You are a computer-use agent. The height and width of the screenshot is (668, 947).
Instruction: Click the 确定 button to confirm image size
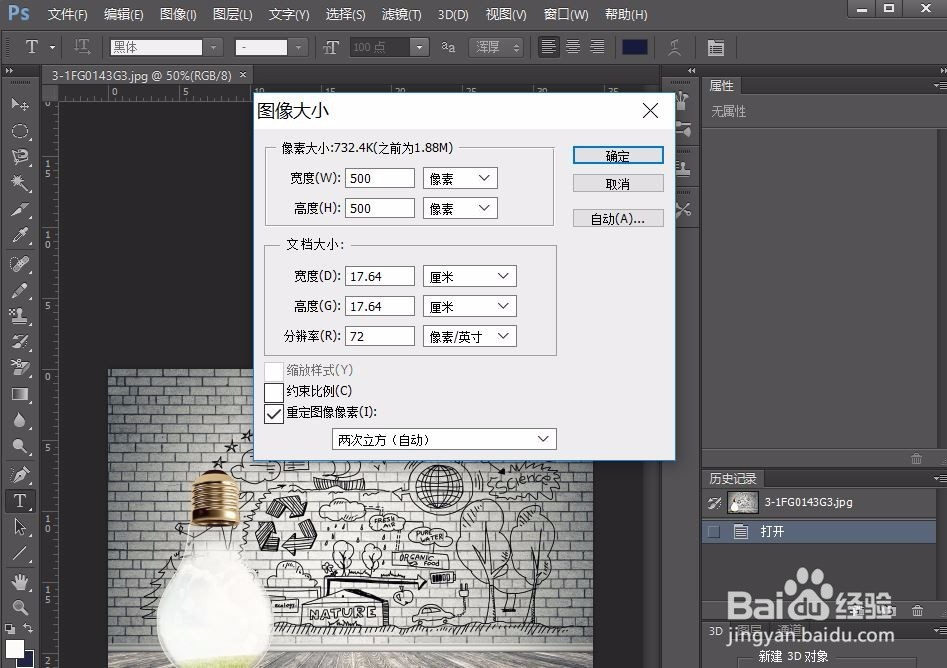[617, 155]
